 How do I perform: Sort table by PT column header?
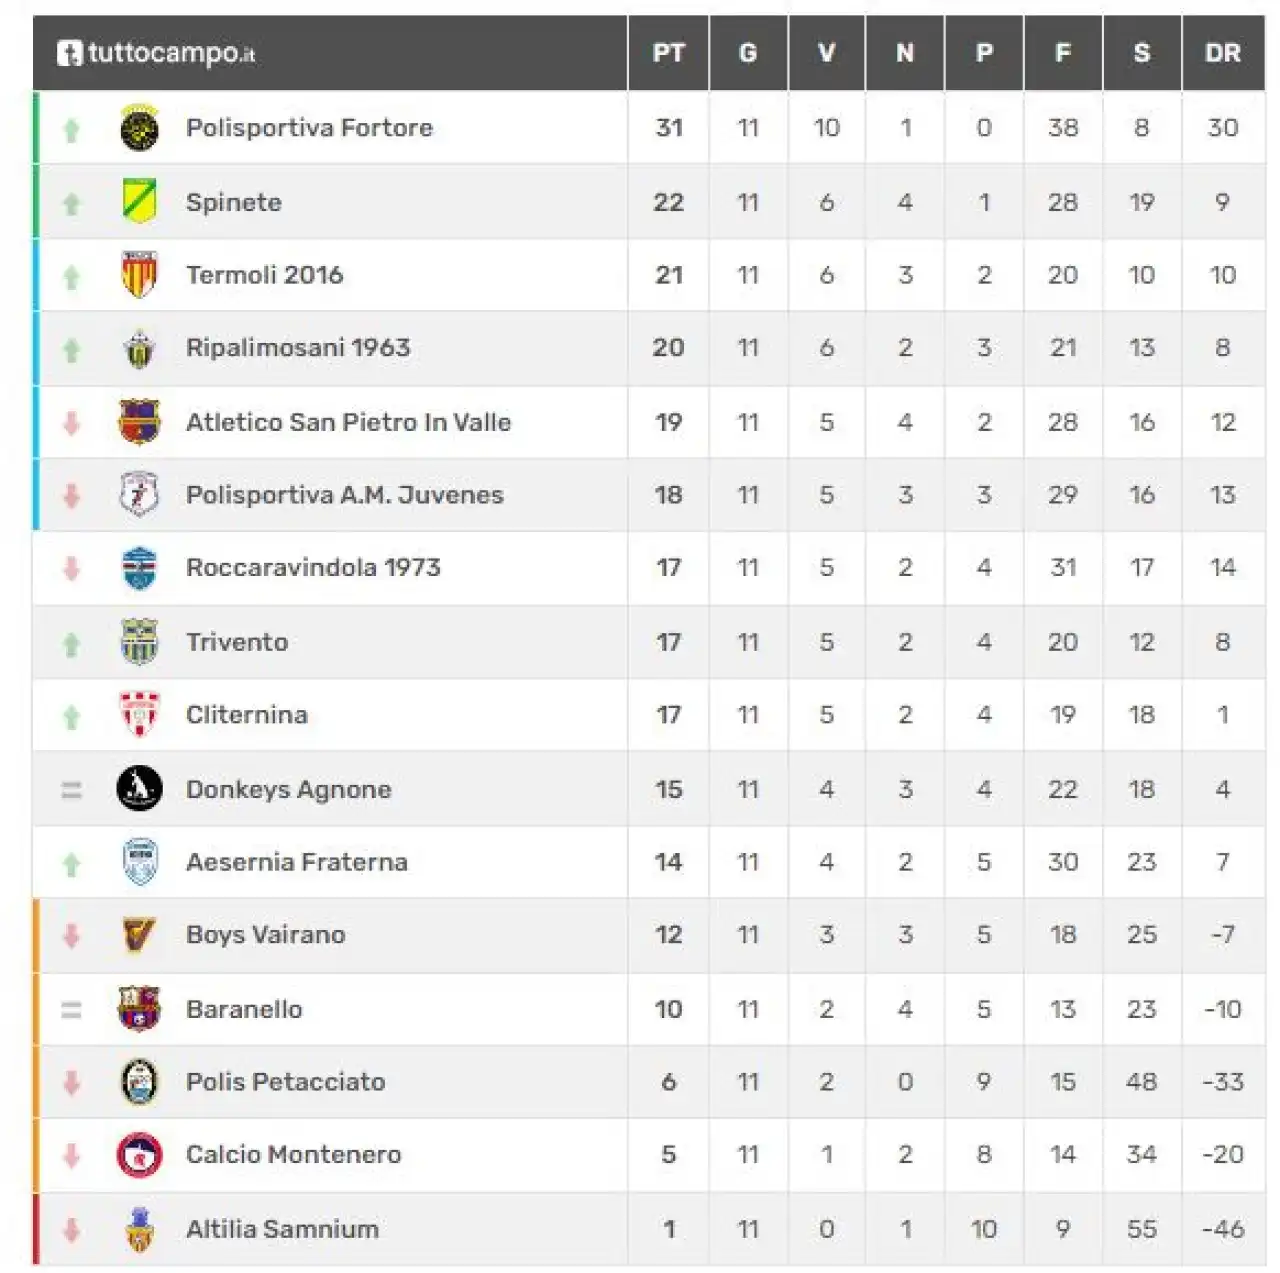tap(669, 53)
